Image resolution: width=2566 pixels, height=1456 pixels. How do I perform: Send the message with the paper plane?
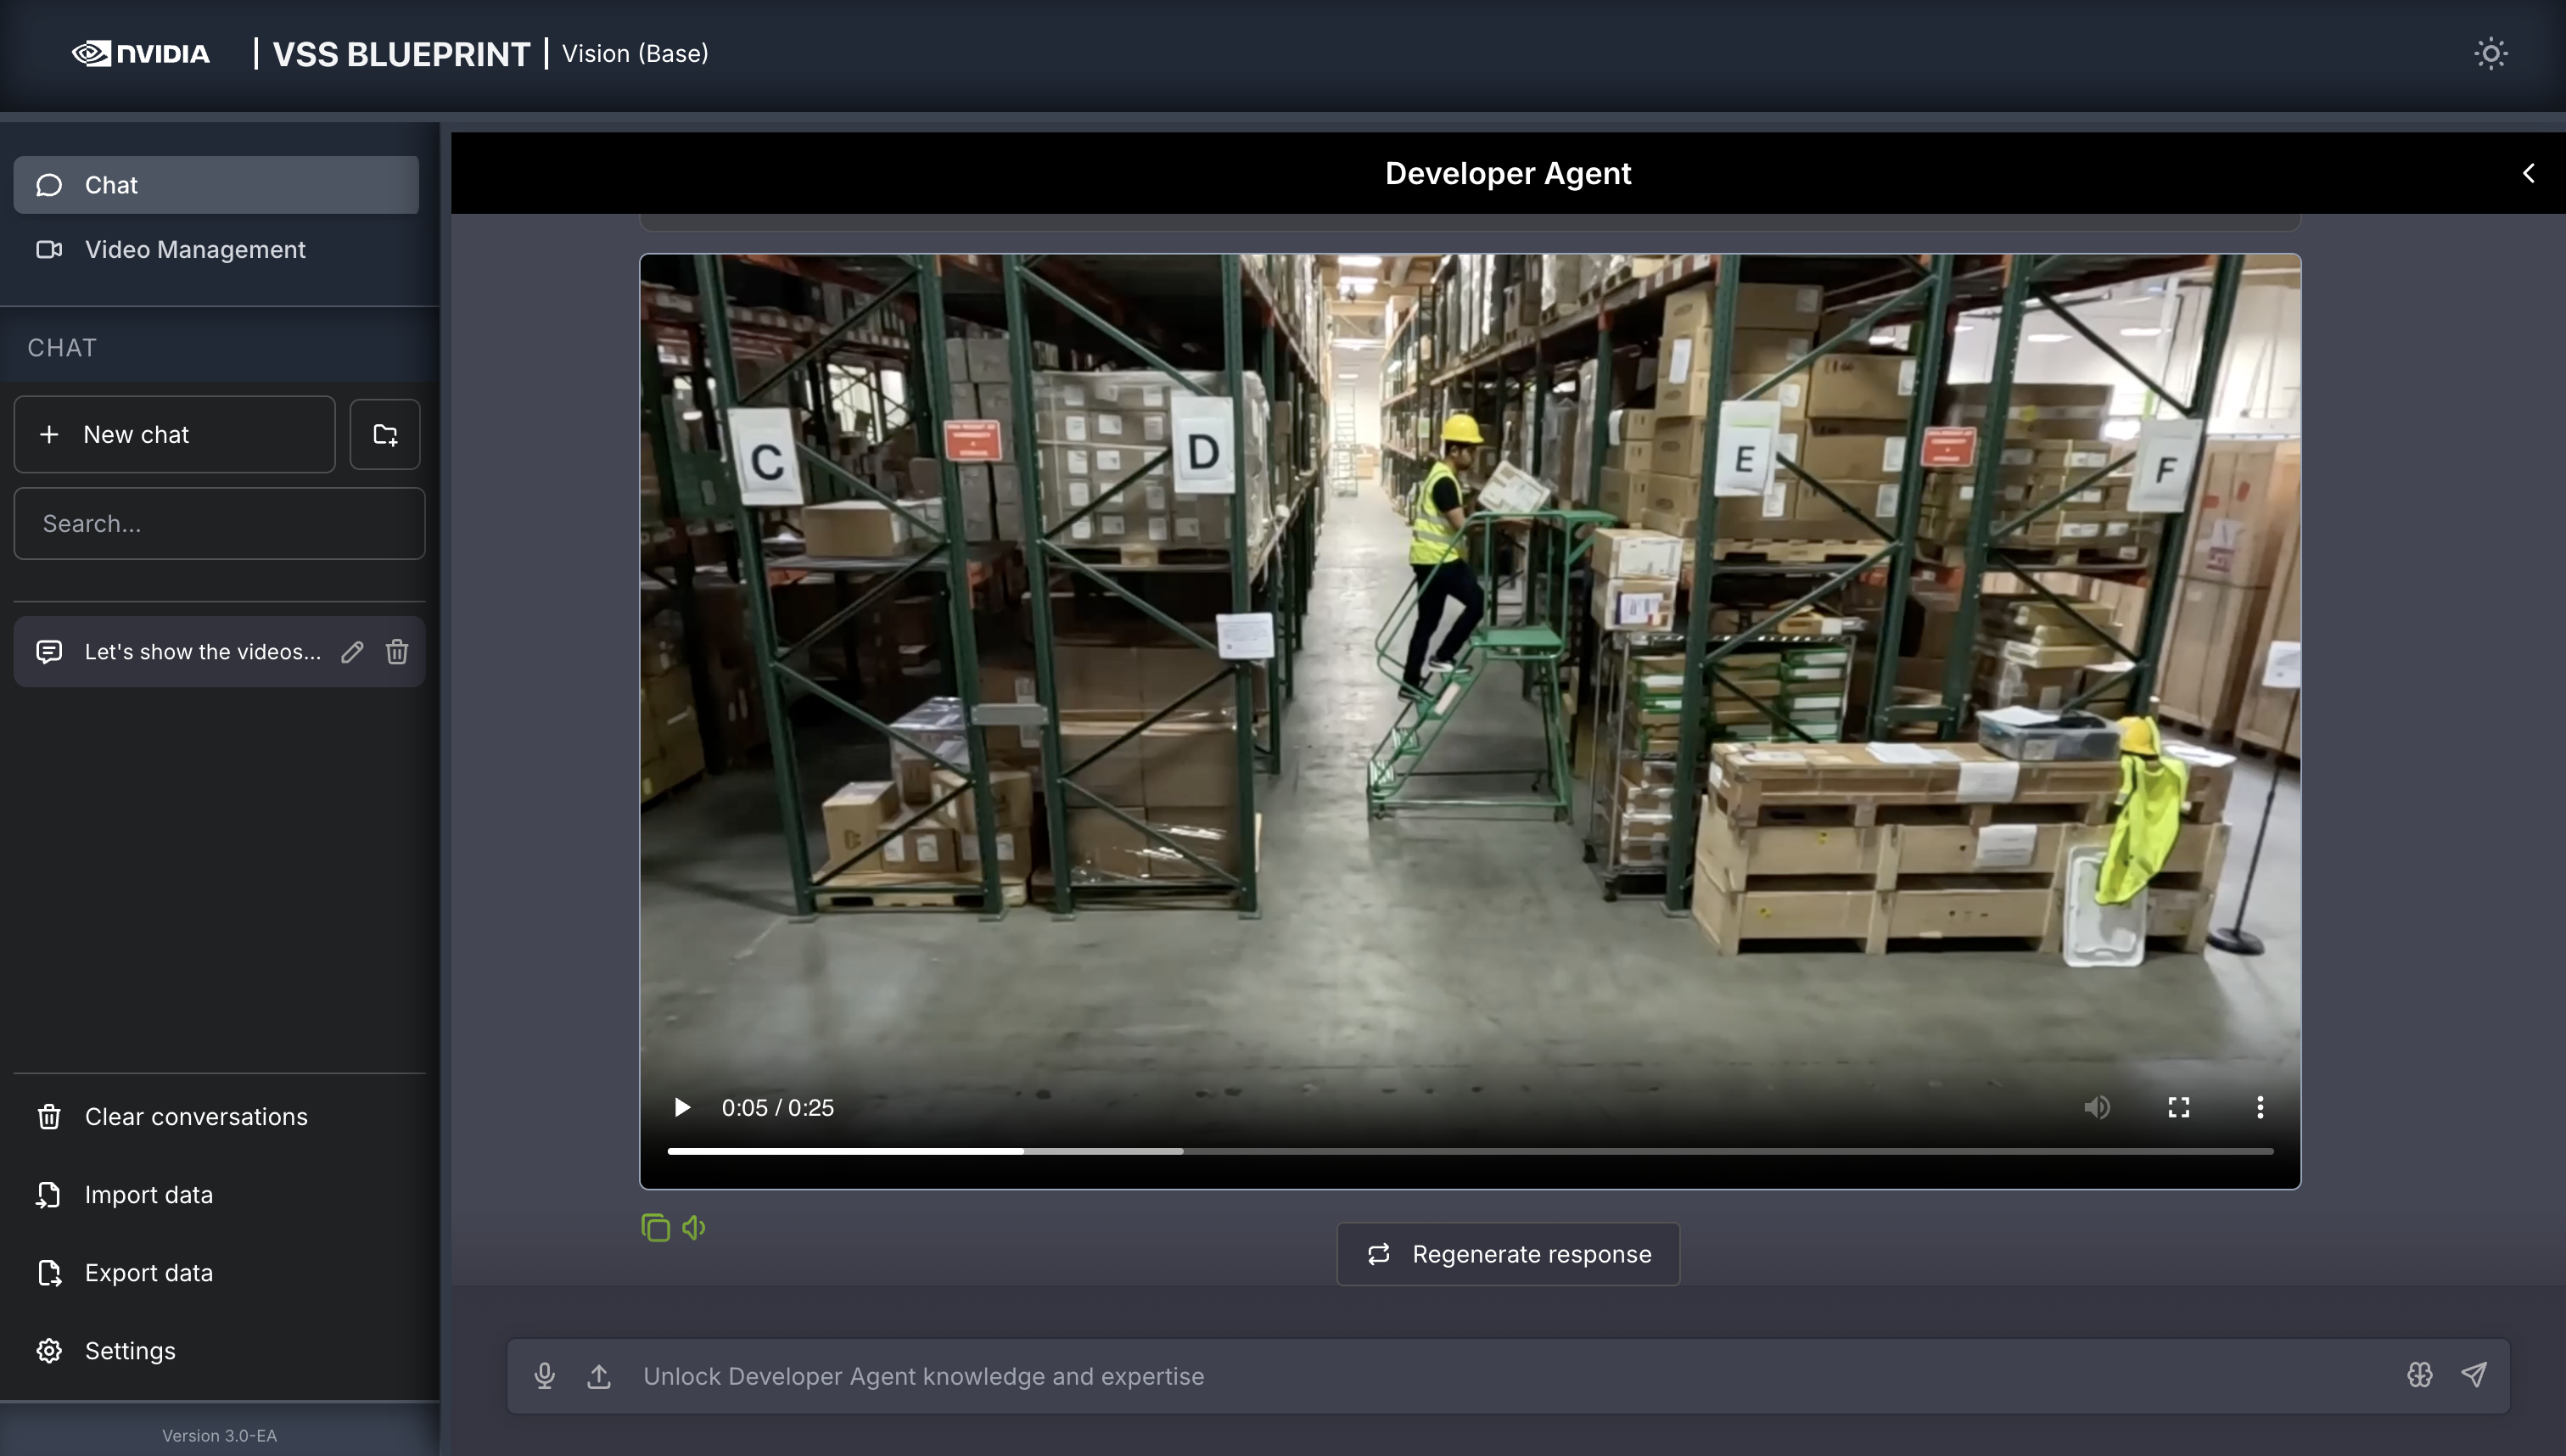[2474, 1375]
